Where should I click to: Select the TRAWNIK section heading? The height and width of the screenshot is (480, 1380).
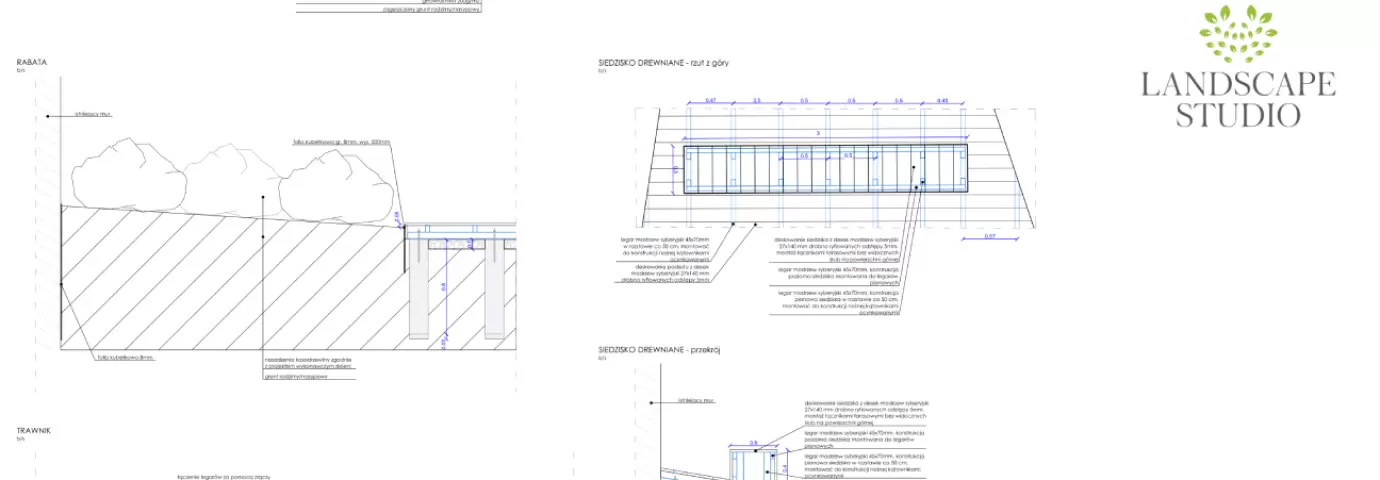[x=34, y=430]
